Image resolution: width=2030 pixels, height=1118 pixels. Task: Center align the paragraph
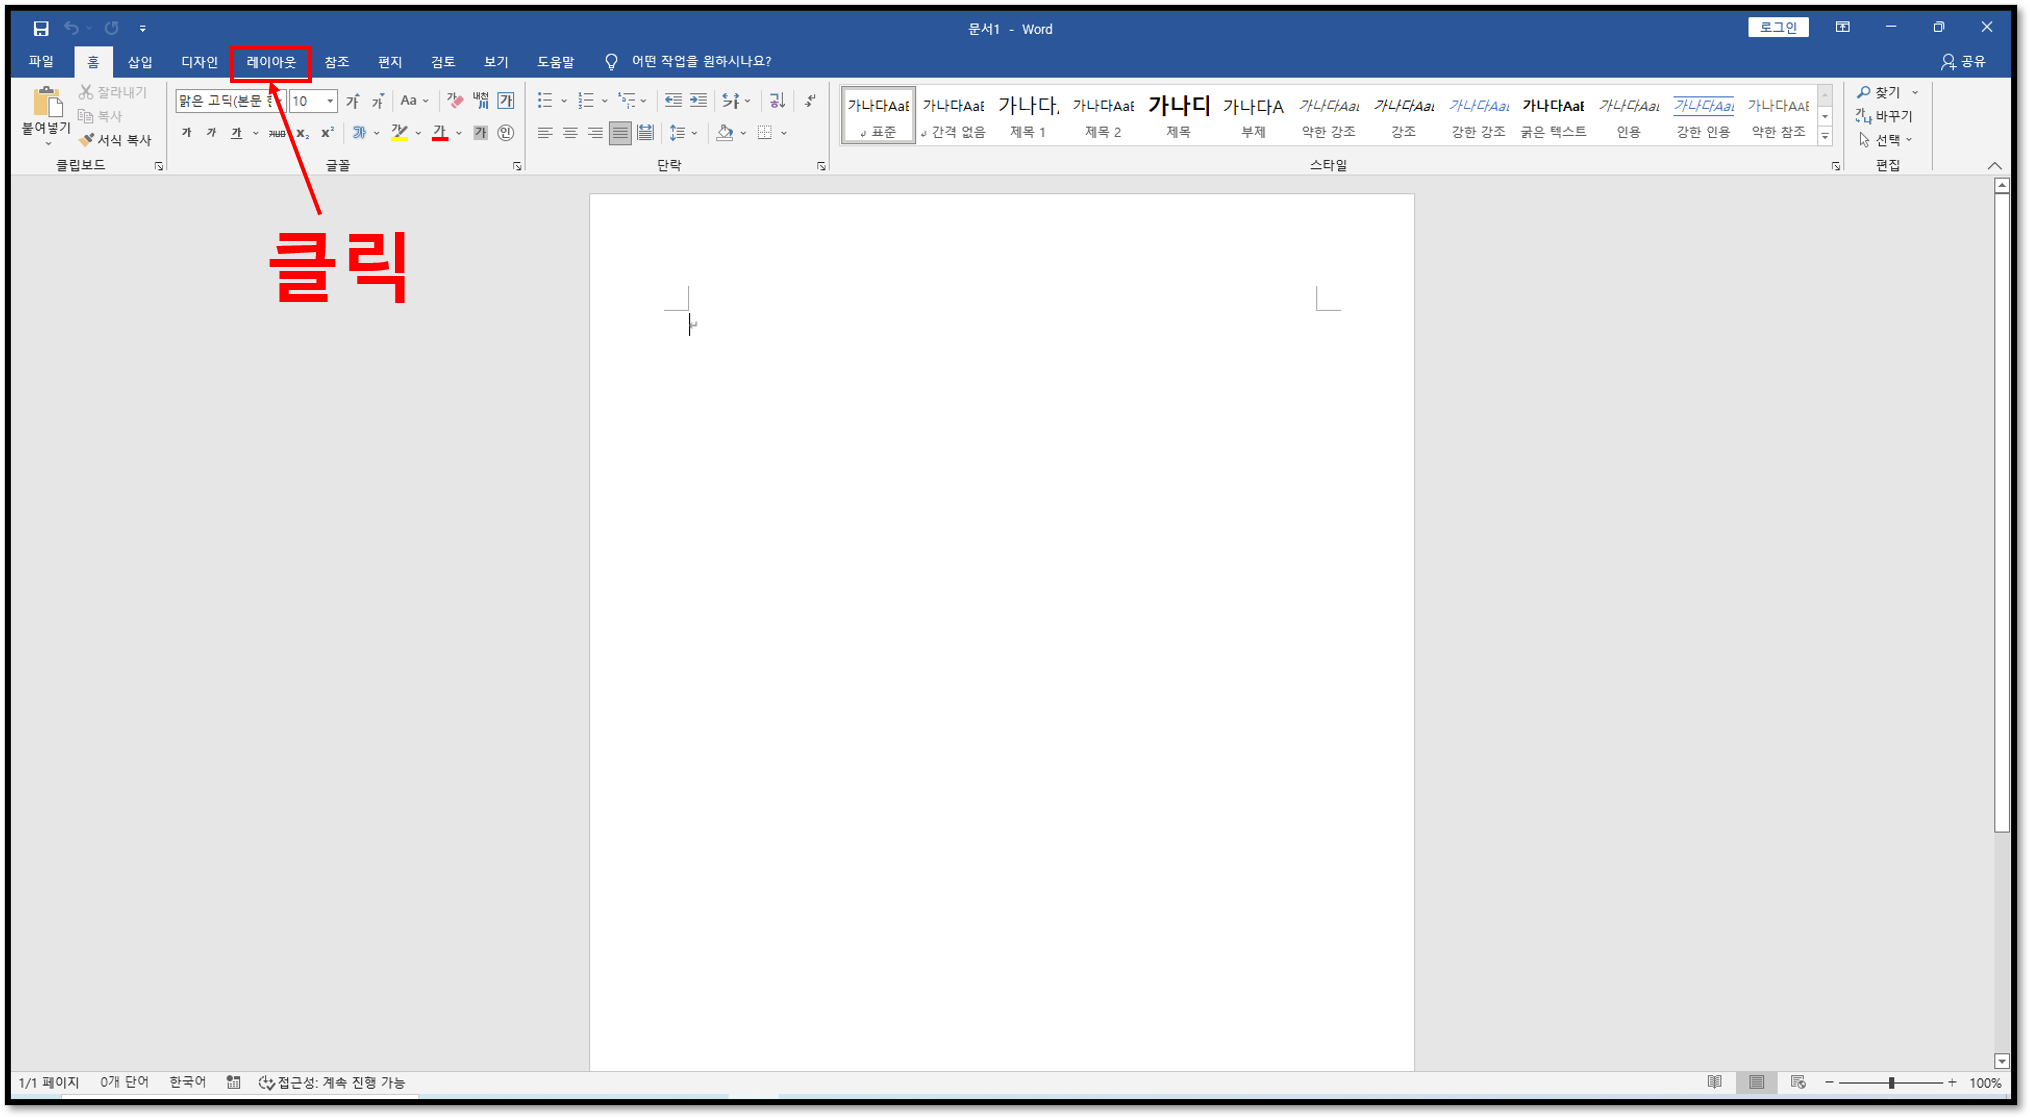point(570,132)
